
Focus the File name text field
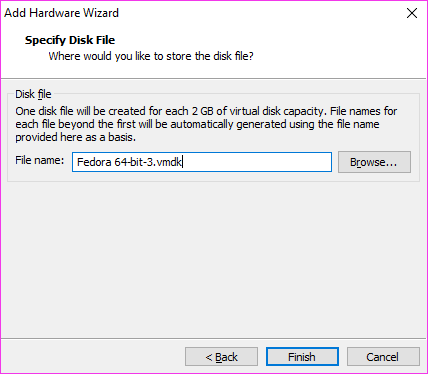click(202, 162)
